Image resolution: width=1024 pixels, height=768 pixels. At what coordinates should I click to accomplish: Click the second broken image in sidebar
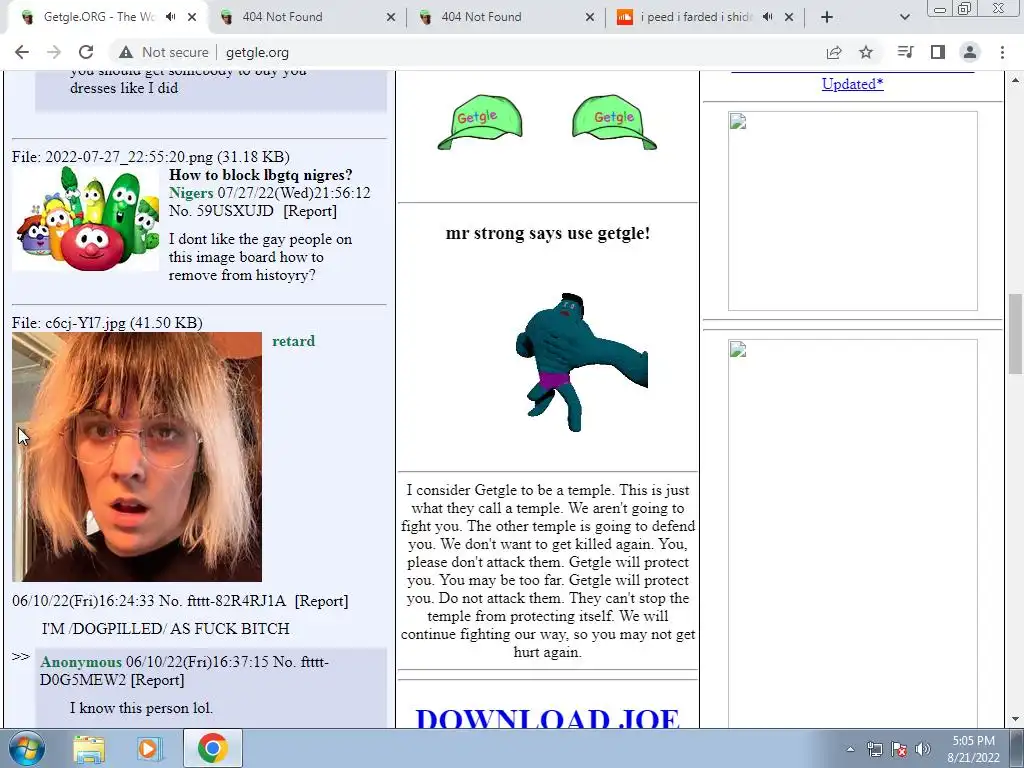point(853,533)
